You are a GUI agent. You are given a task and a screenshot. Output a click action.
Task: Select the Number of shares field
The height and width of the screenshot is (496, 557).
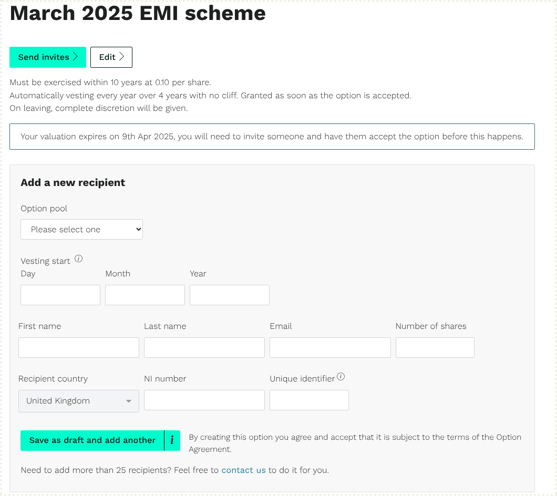pyautogui.click(x=435, y=347)
